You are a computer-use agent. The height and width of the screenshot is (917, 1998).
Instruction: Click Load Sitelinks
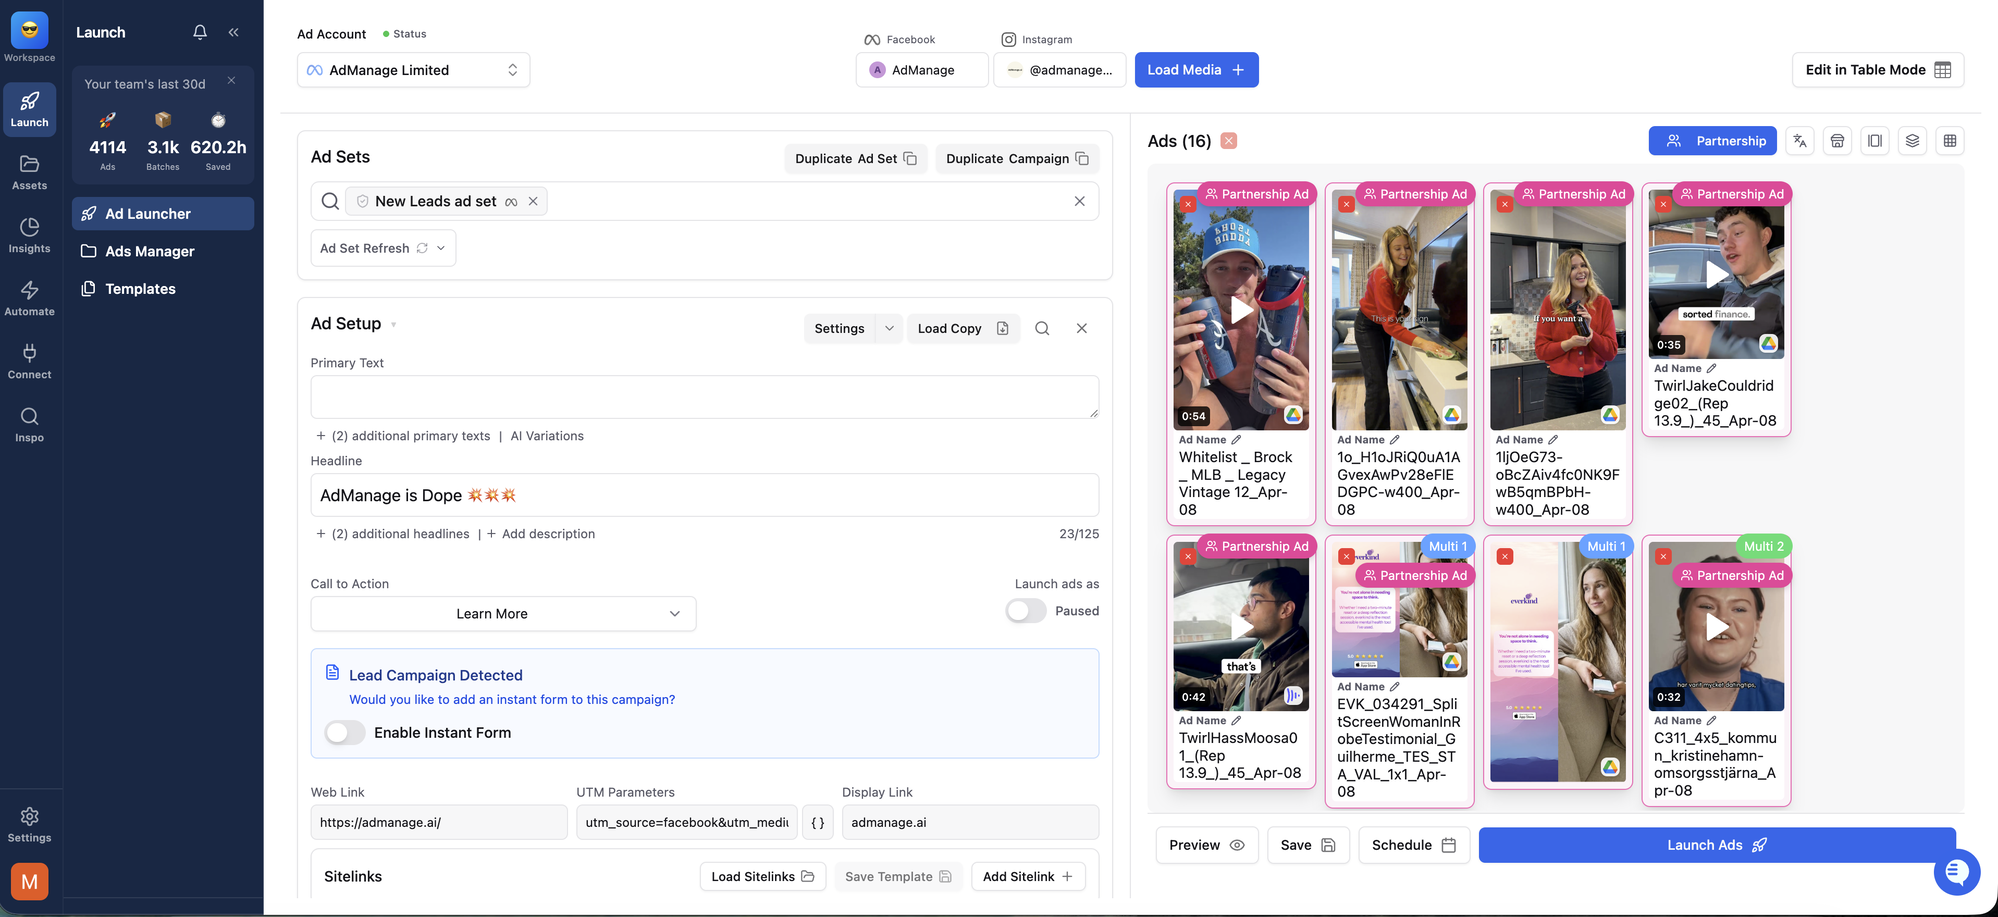pos(763,877)
